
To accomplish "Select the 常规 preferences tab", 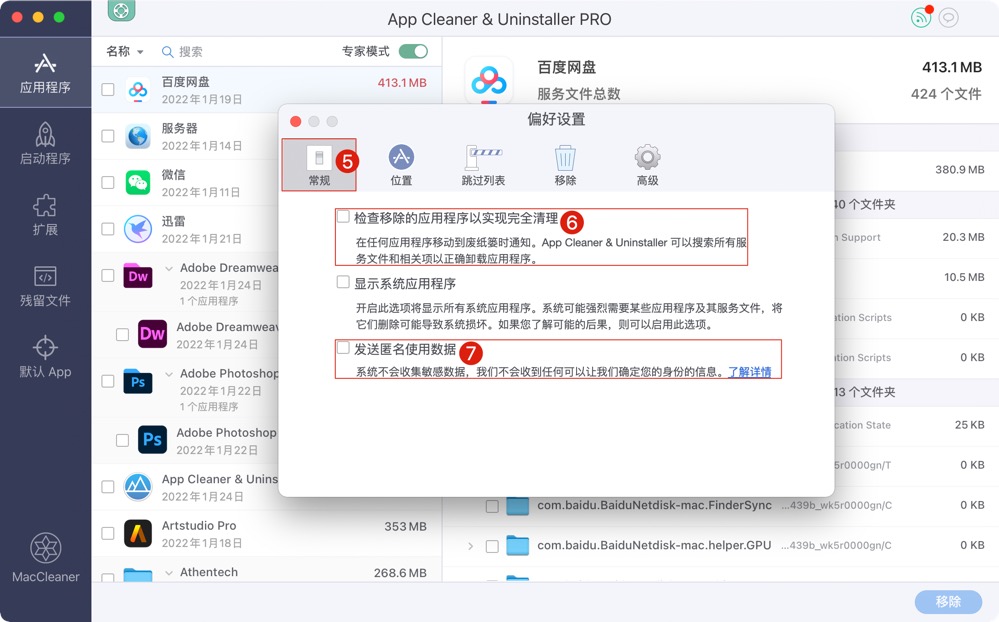I will [x=319, y=165].
